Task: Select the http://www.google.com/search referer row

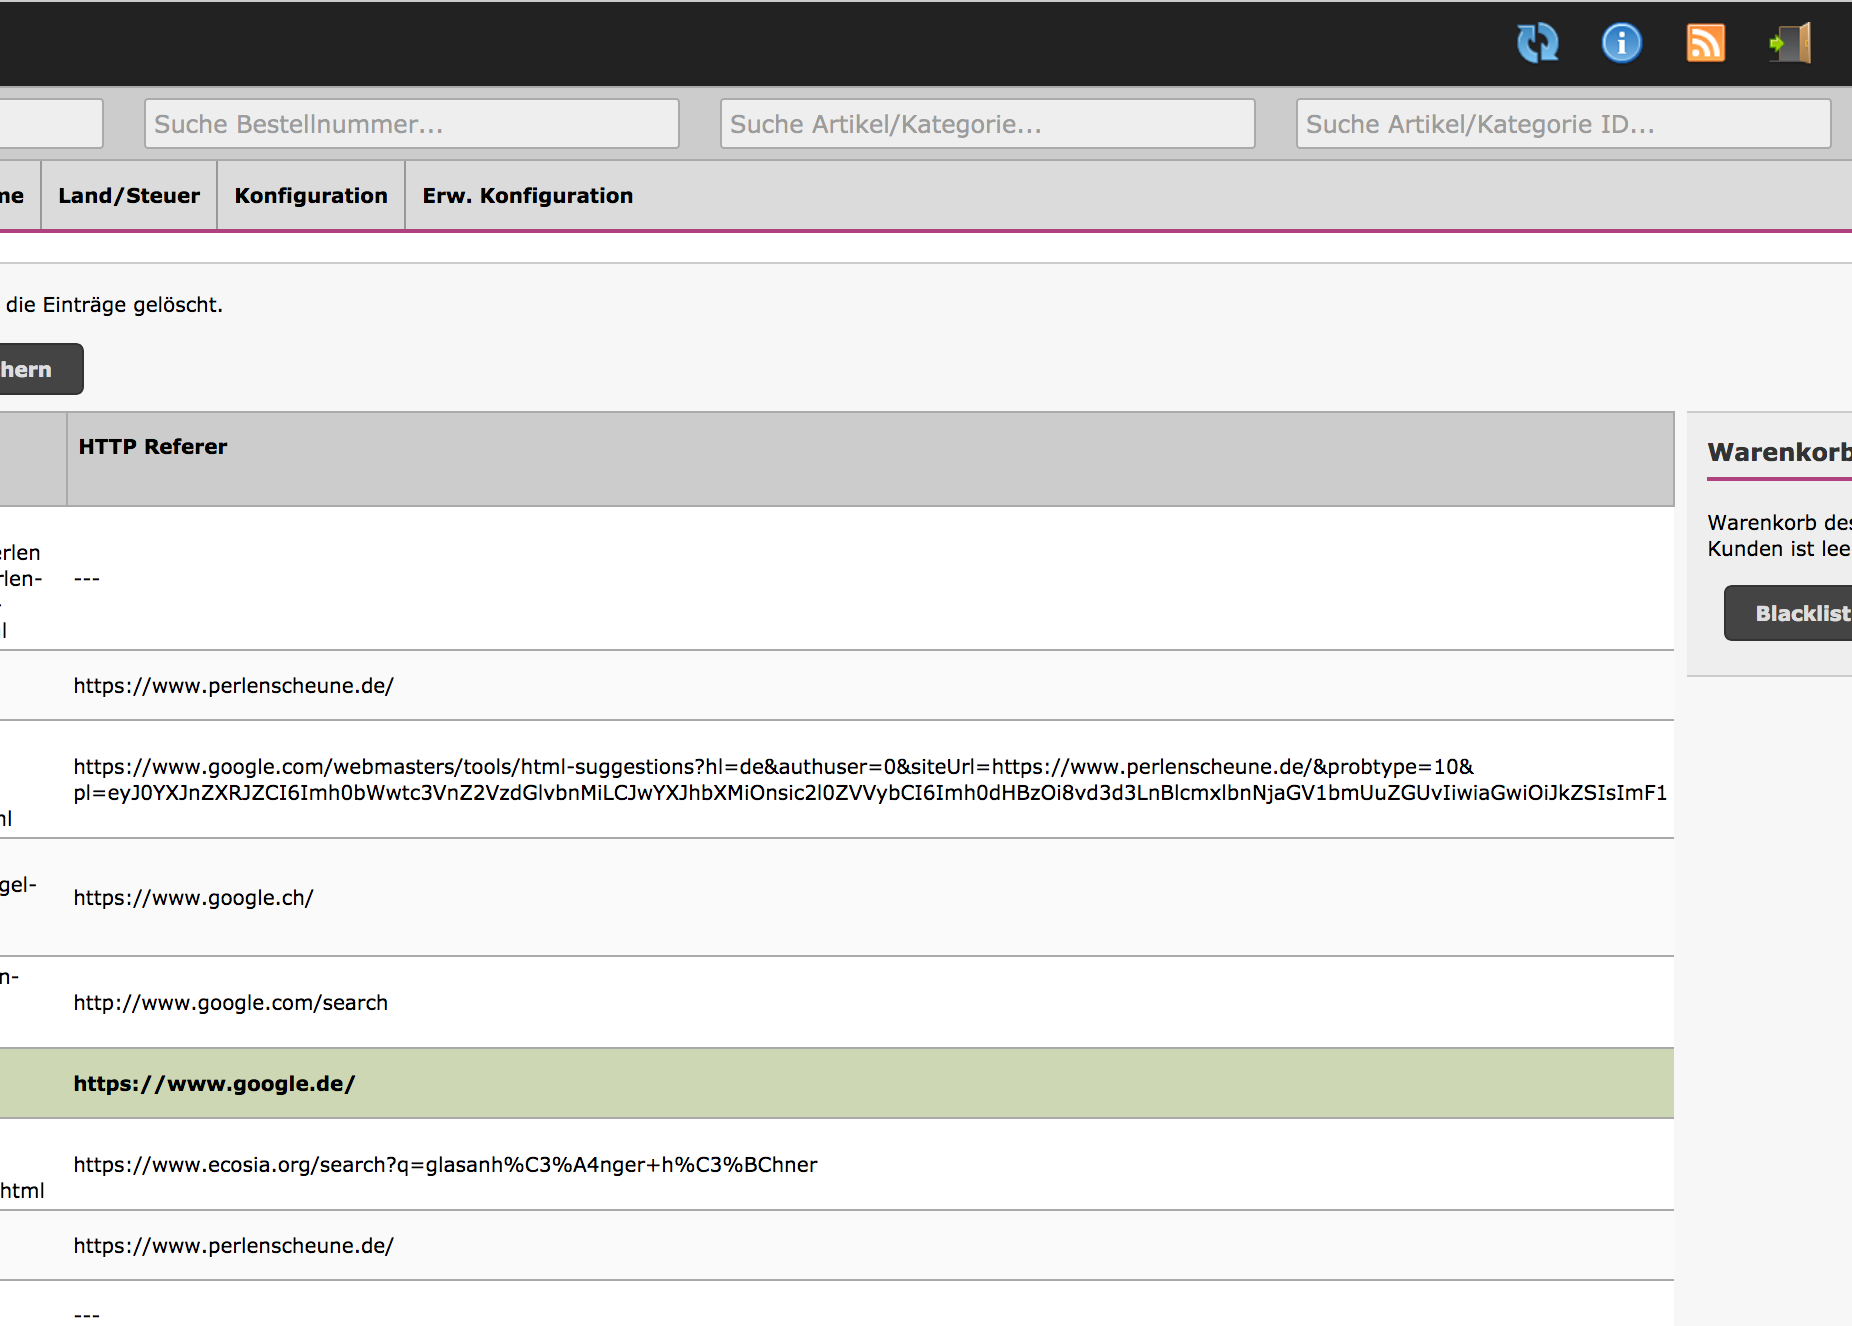Action: pos(230,1003)
